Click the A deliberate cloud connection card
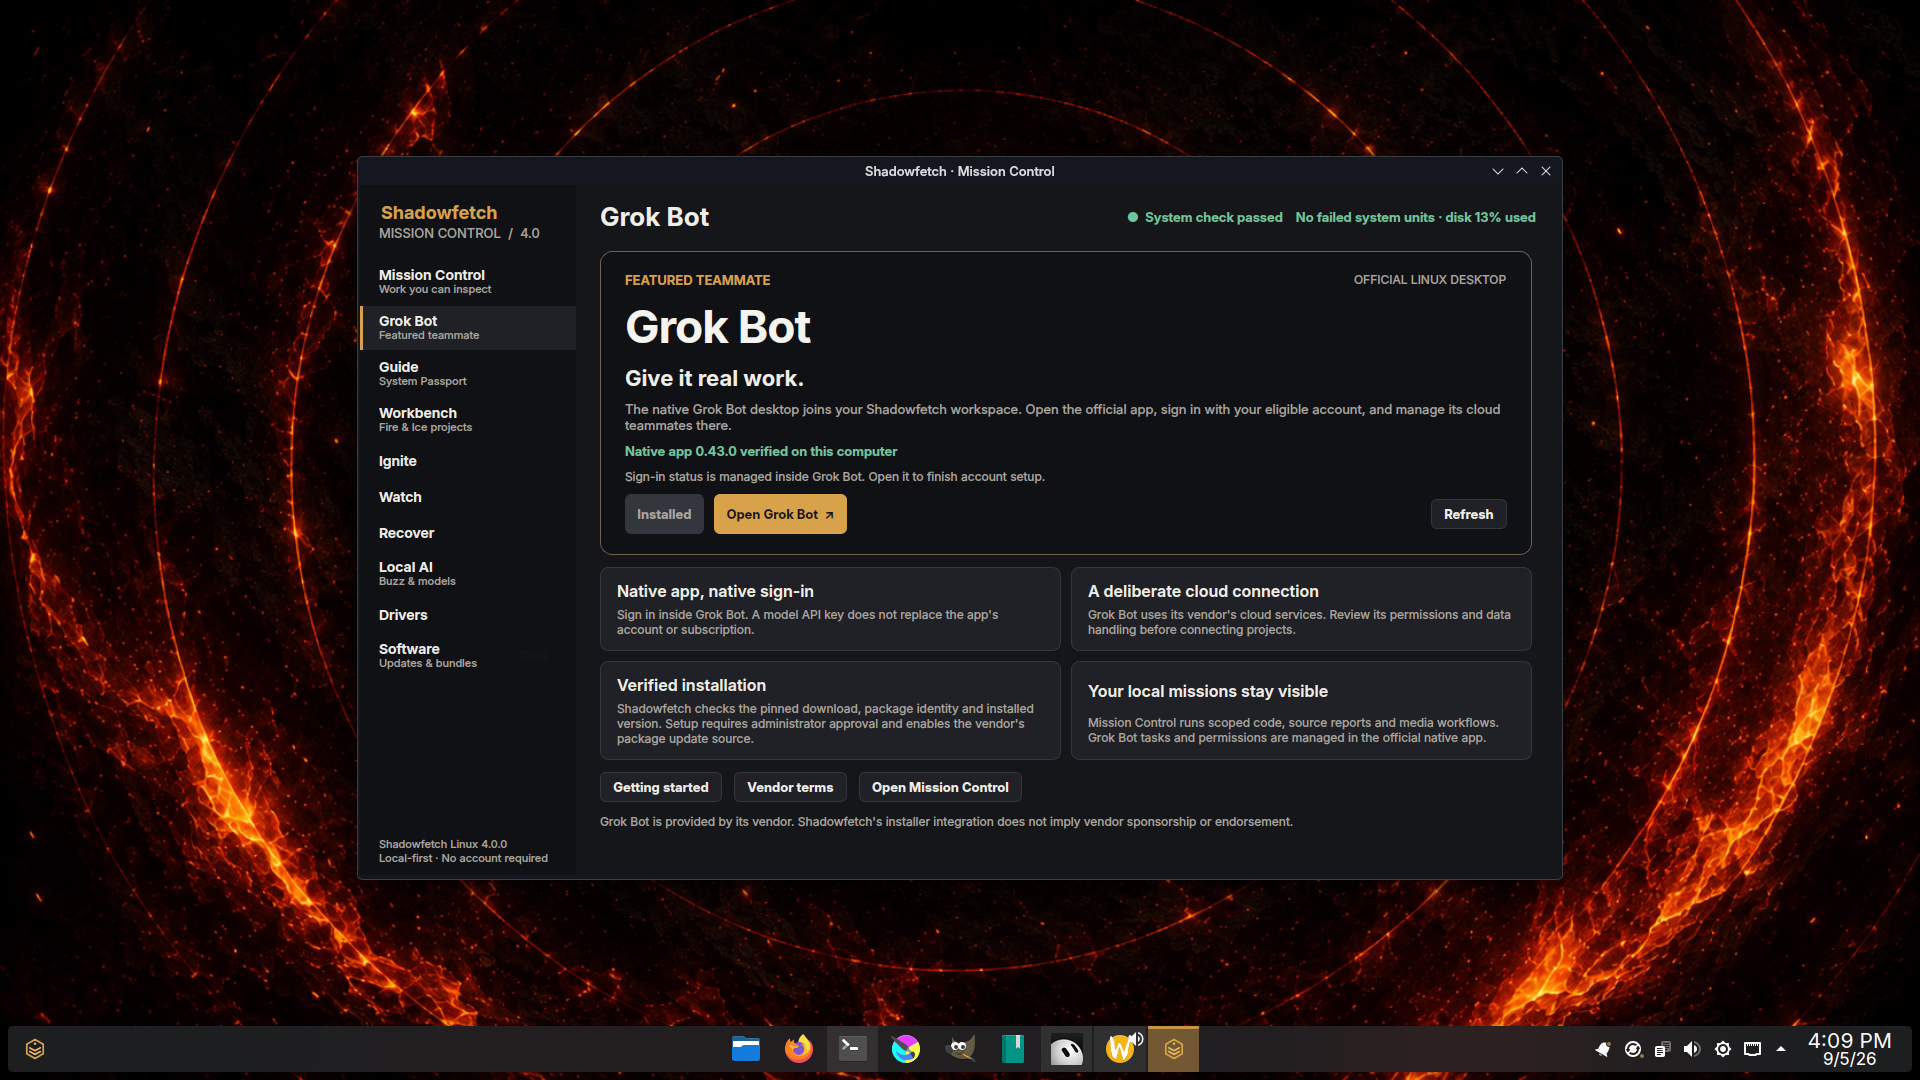The image size is (1920, 1080). (1301, 609)
